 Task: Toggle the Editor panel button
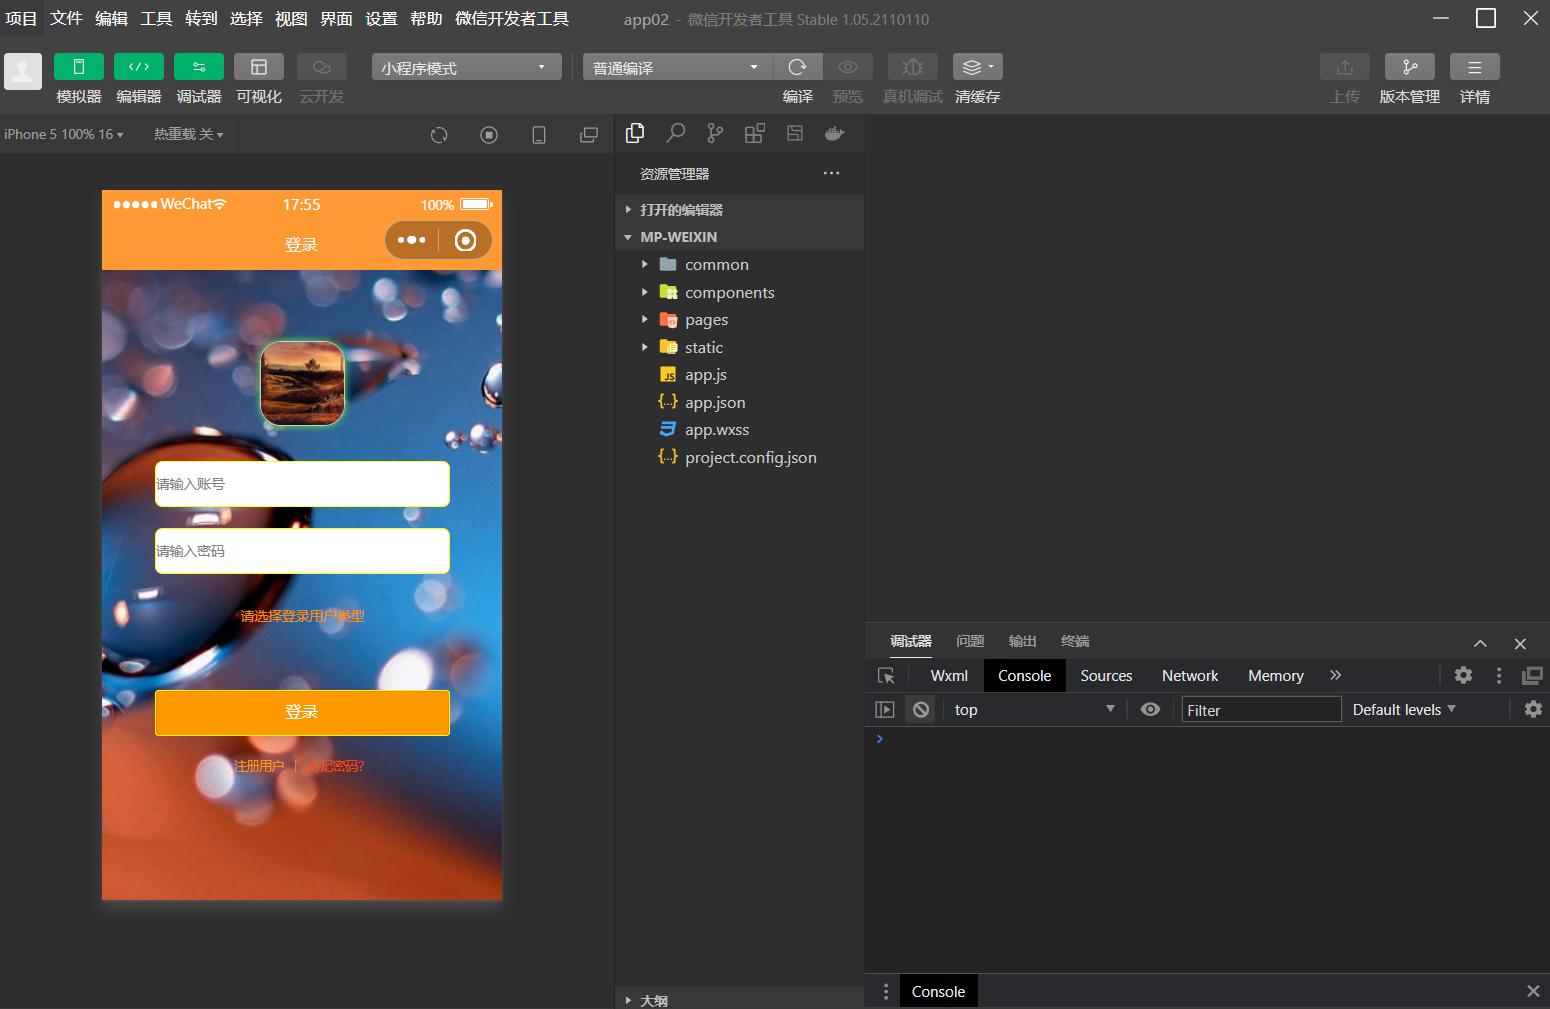(139, 67)
